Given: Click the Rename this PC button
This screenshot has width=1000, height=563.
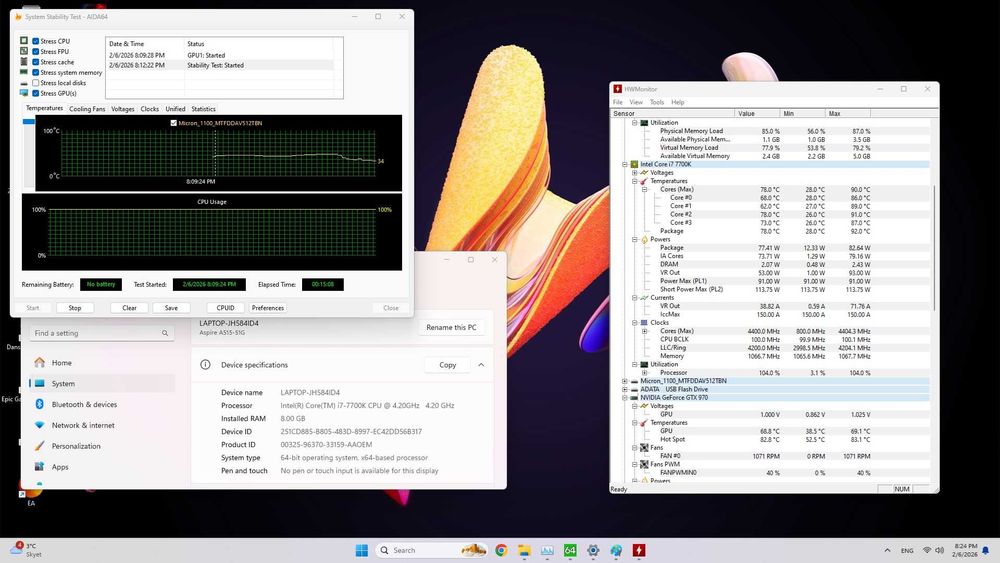Looking at the screenshot, I should point(451,327).
